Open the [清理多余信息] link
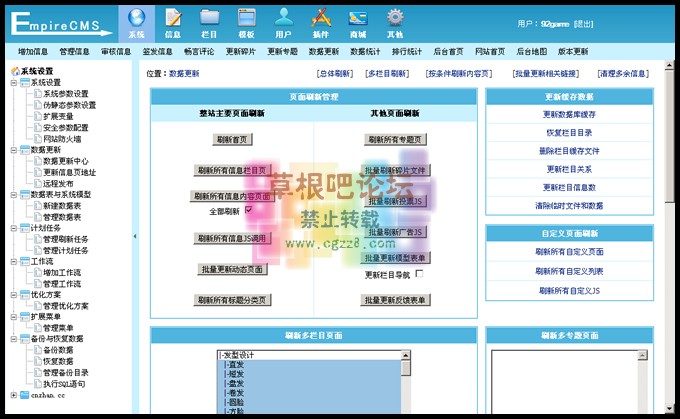Screen dimensions: 680x419 click(623, 74)
